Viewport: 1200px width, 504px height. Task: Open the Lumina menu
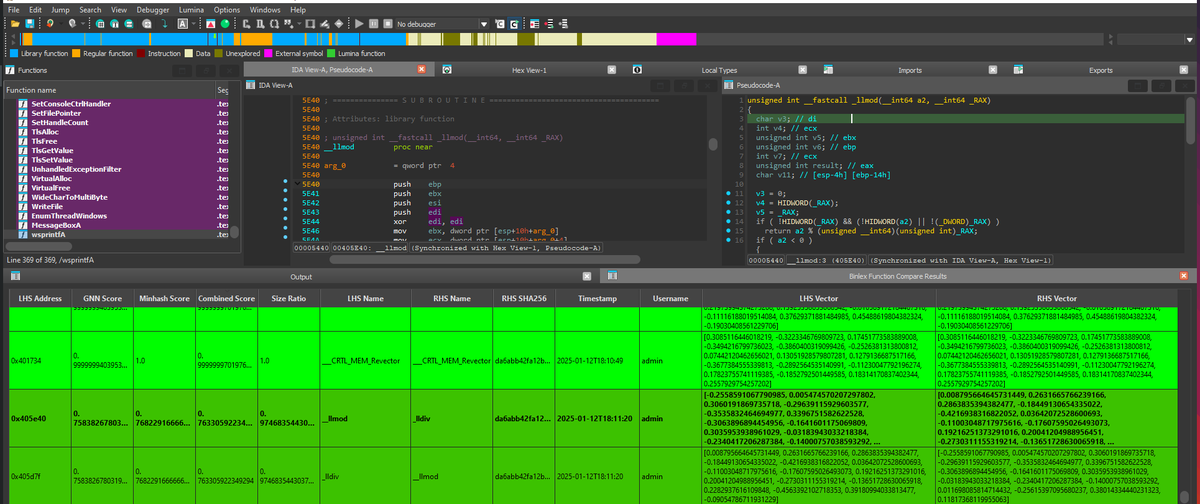coord(193,9)
